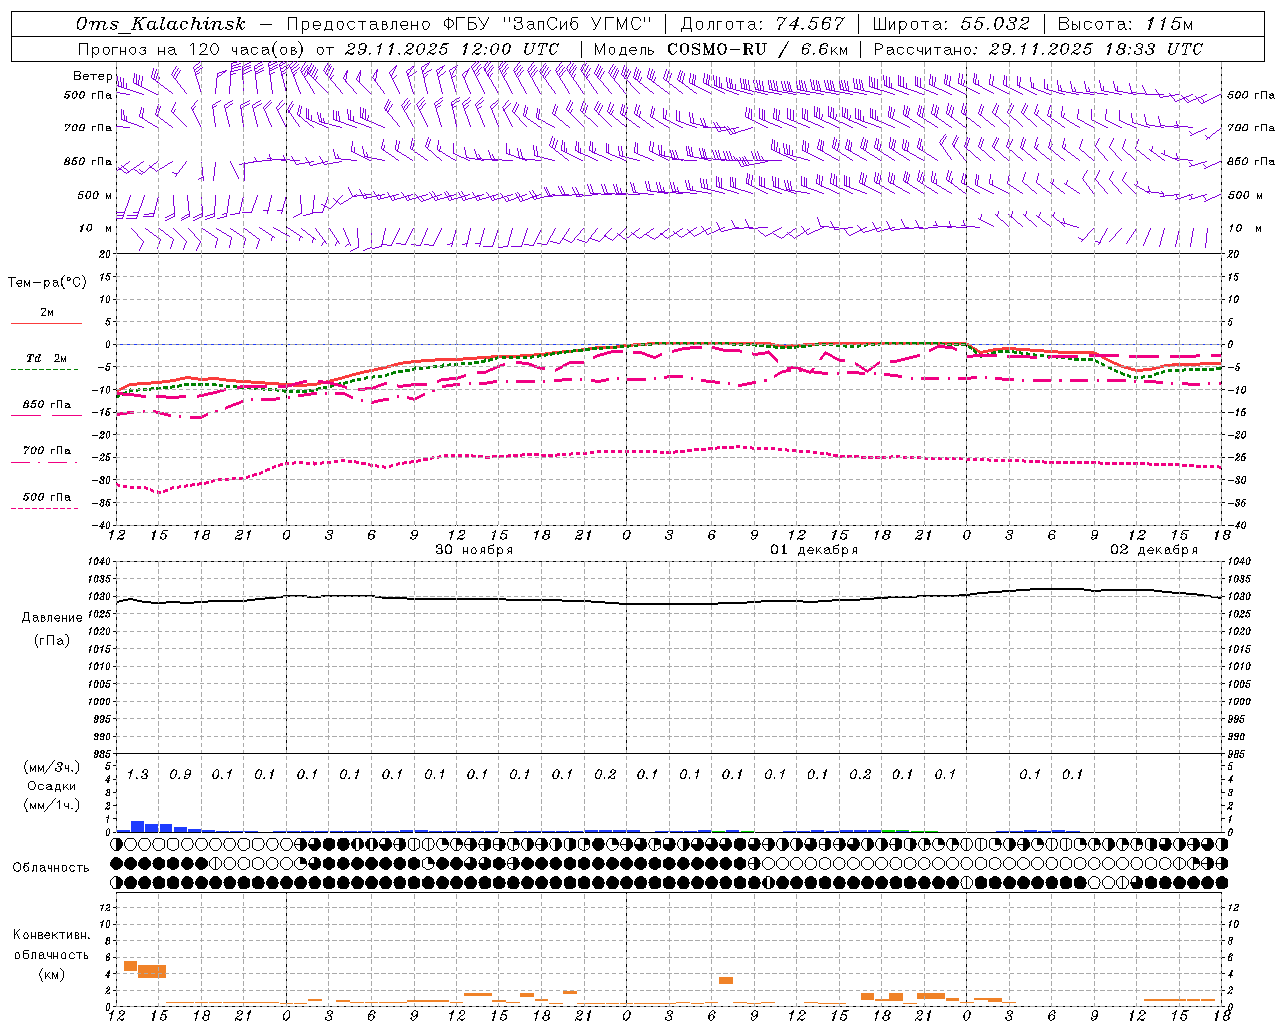The height and width of the screenshot is (1024, 1280).
Task: Click the station name Oms_Kalachinsk in header
Action: (x=160, y=25)
